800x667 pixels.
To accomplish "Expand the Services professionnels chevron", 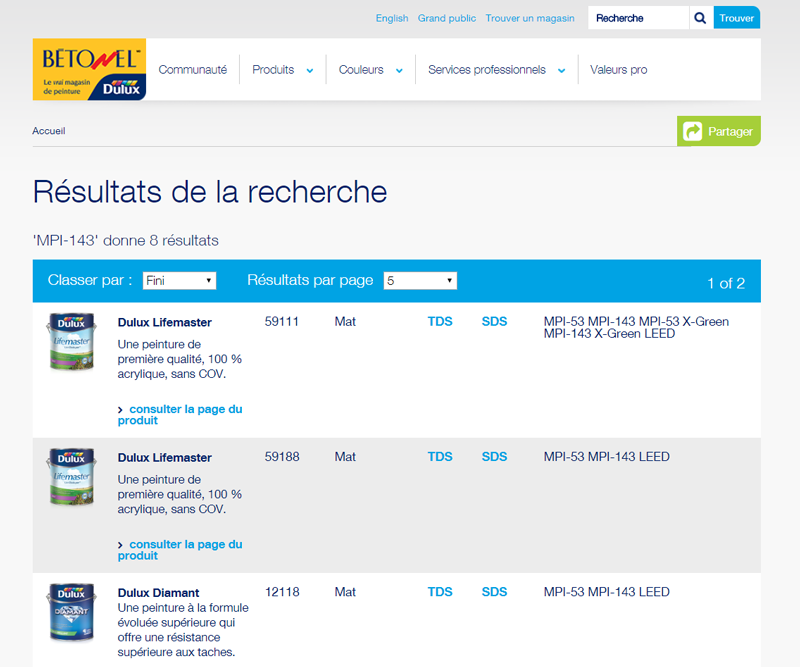I will [561, 70].
